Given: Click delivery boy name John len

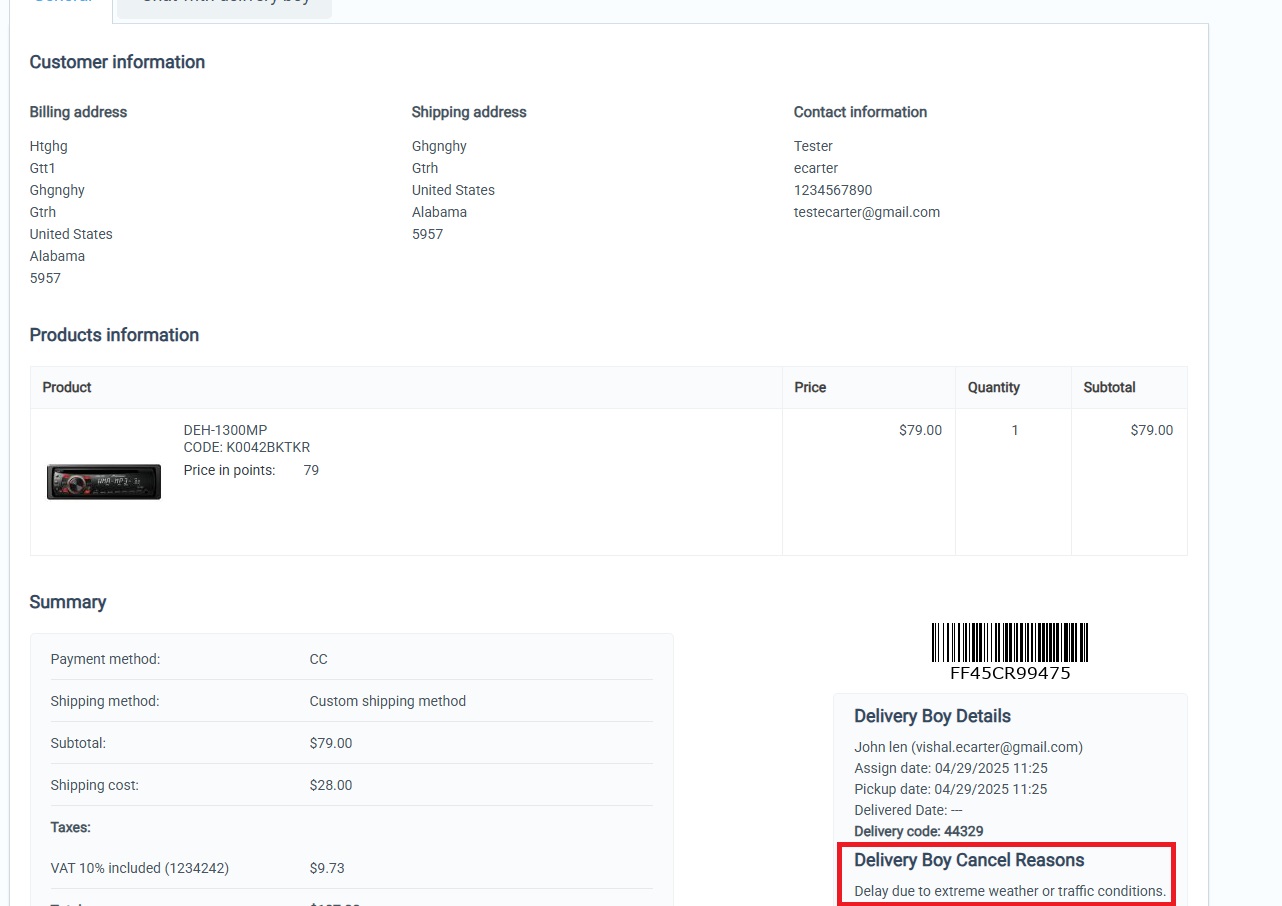Looking at the screenshot, I should click(x=880, y=747).
